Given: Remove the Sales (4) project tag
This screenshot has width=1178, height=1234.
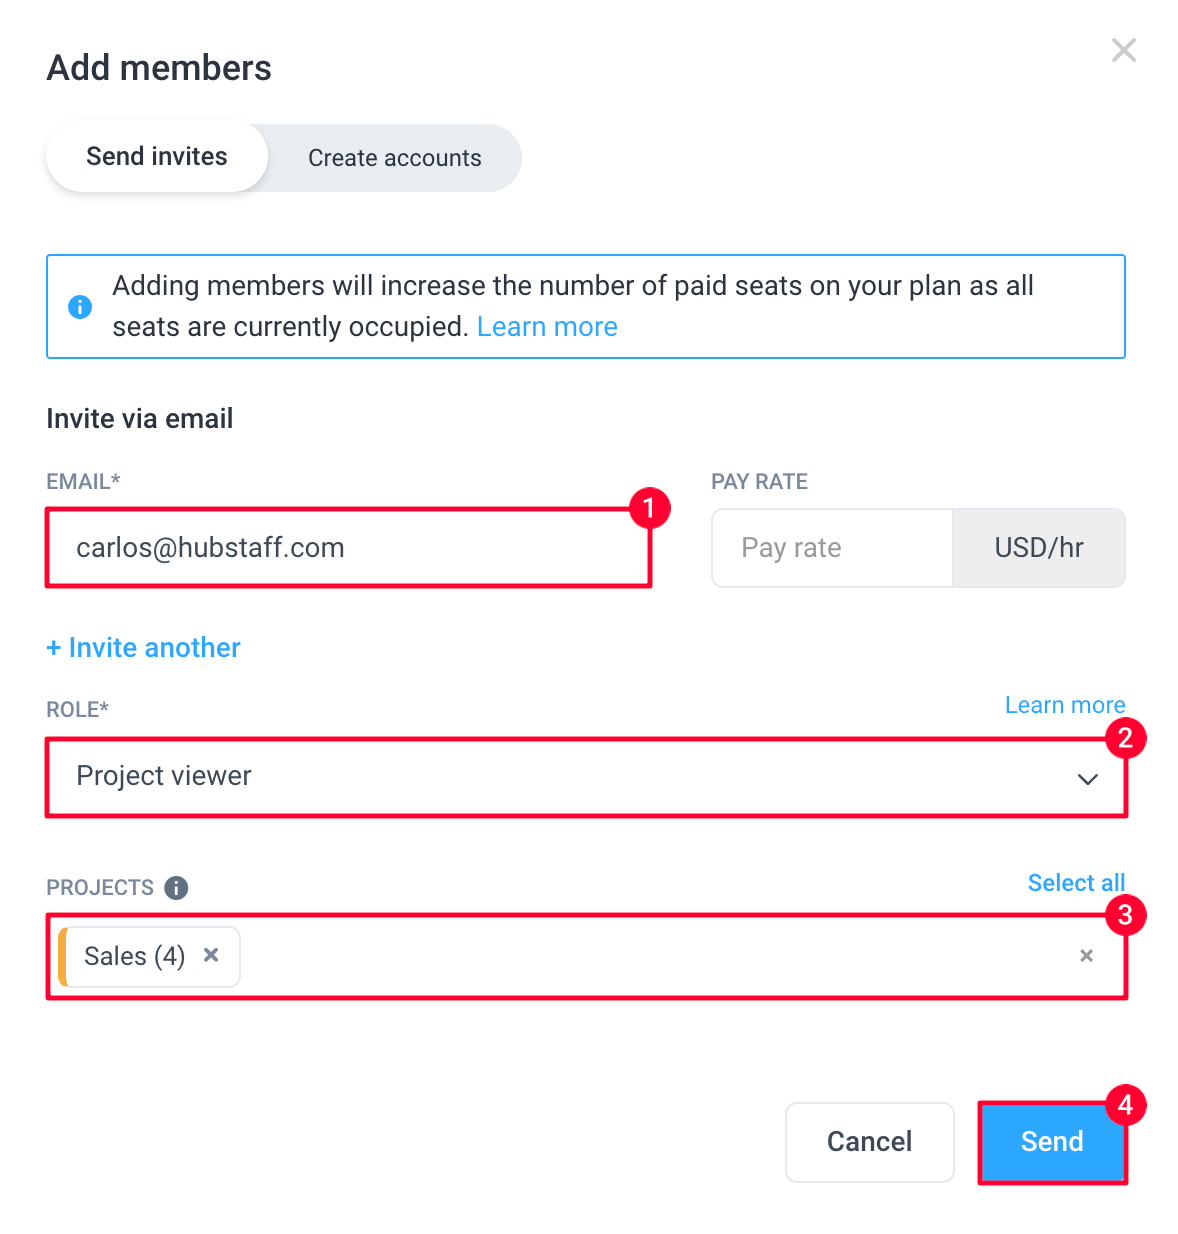Looking at the screenshot, I should click(211, 955).
